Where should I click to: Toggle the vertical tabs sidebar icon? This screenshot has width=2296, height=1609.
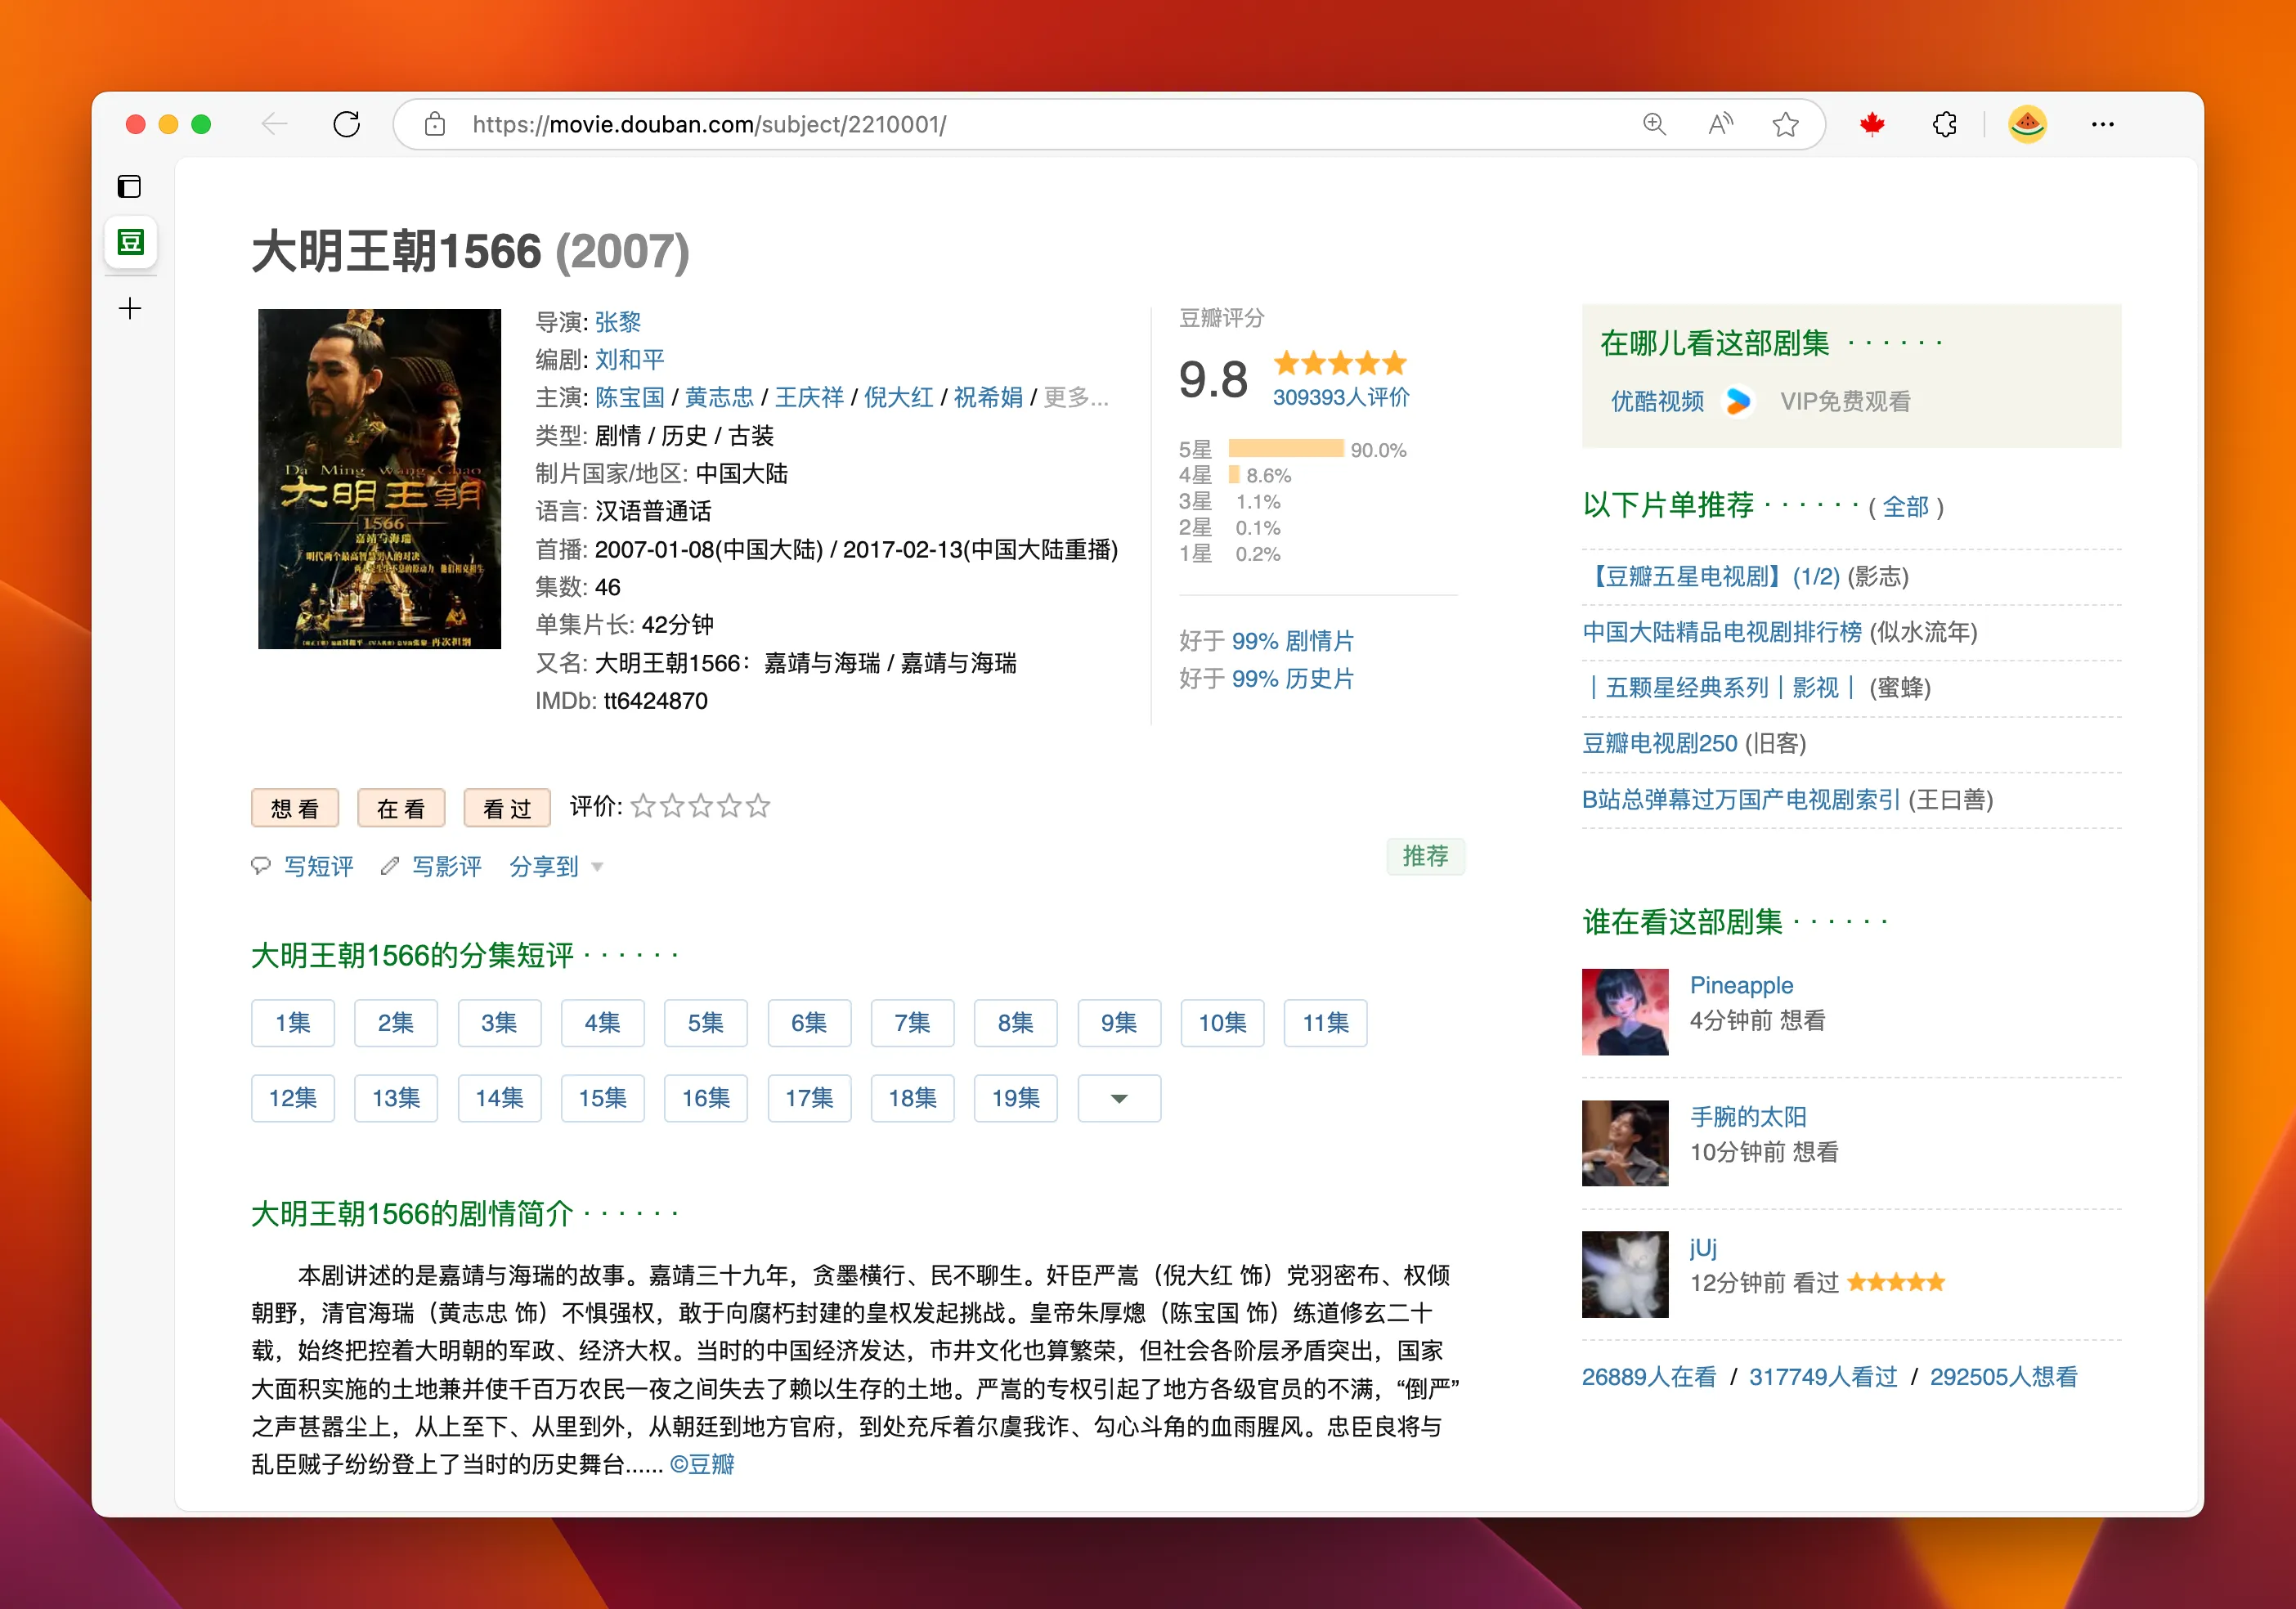click(130, 187)
